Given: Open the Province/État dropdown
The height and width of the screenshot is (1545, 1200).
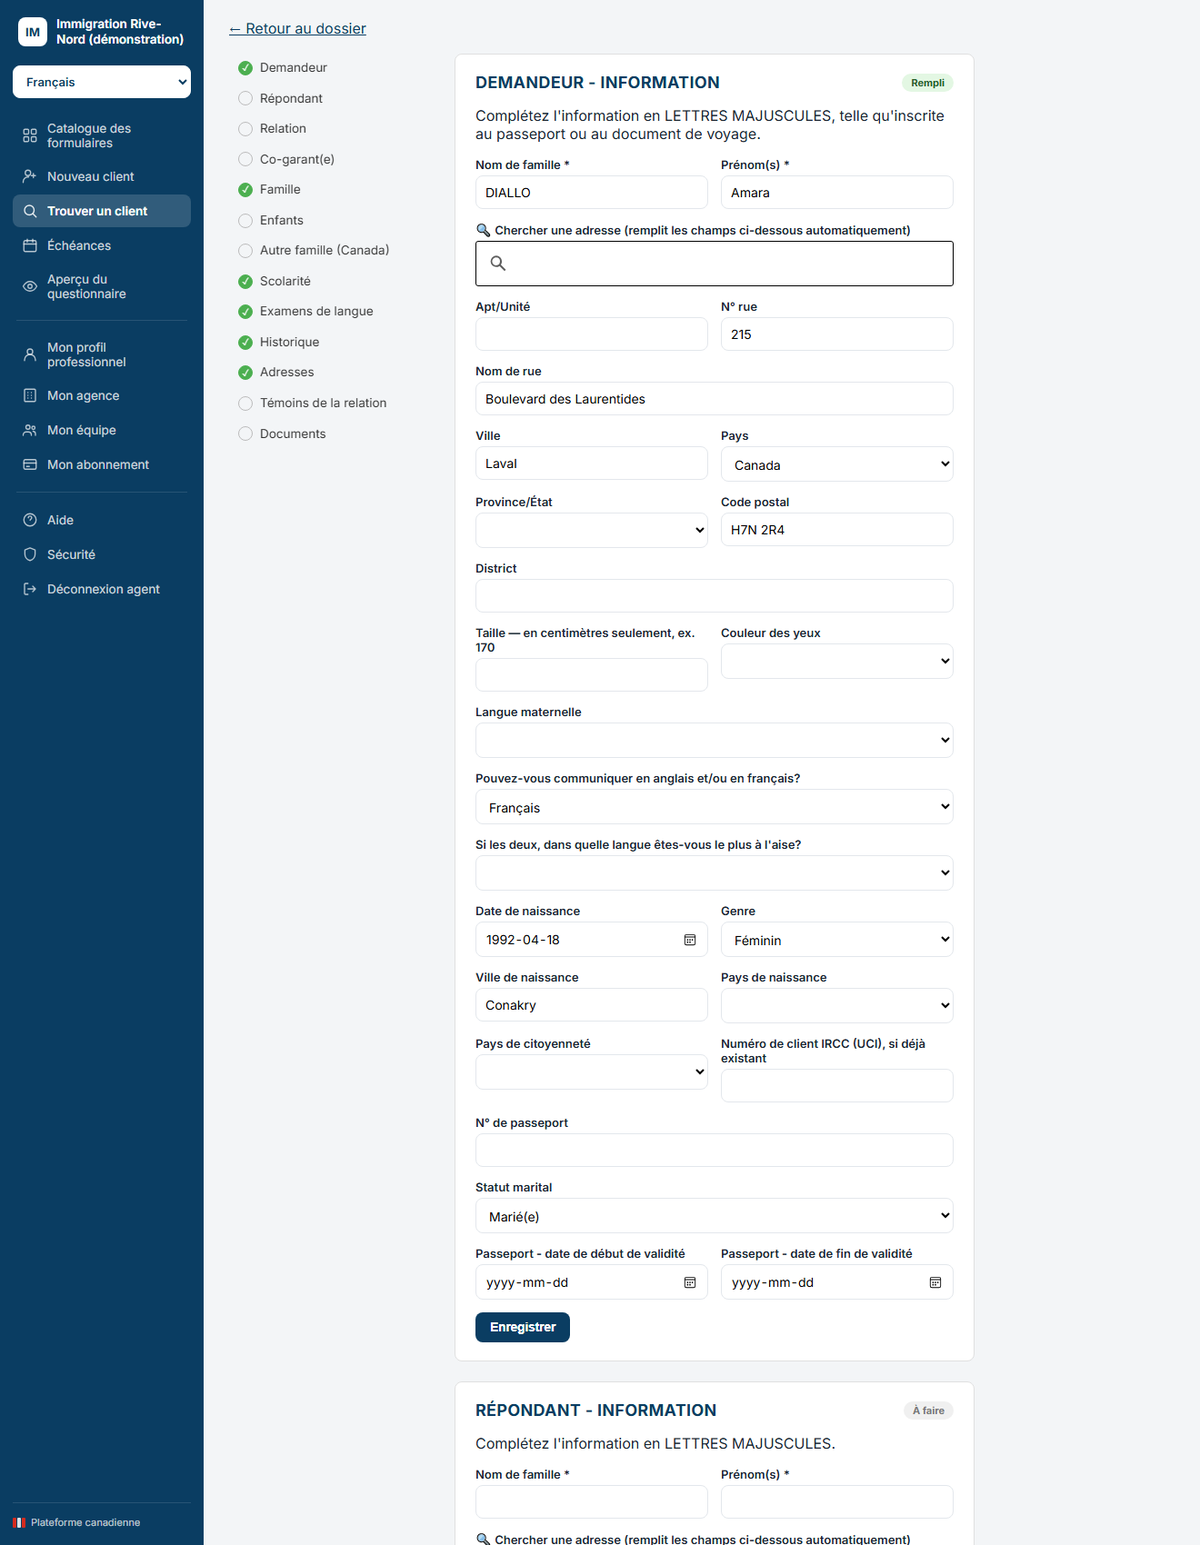Looking at the screenshot, I should [591, 530].
